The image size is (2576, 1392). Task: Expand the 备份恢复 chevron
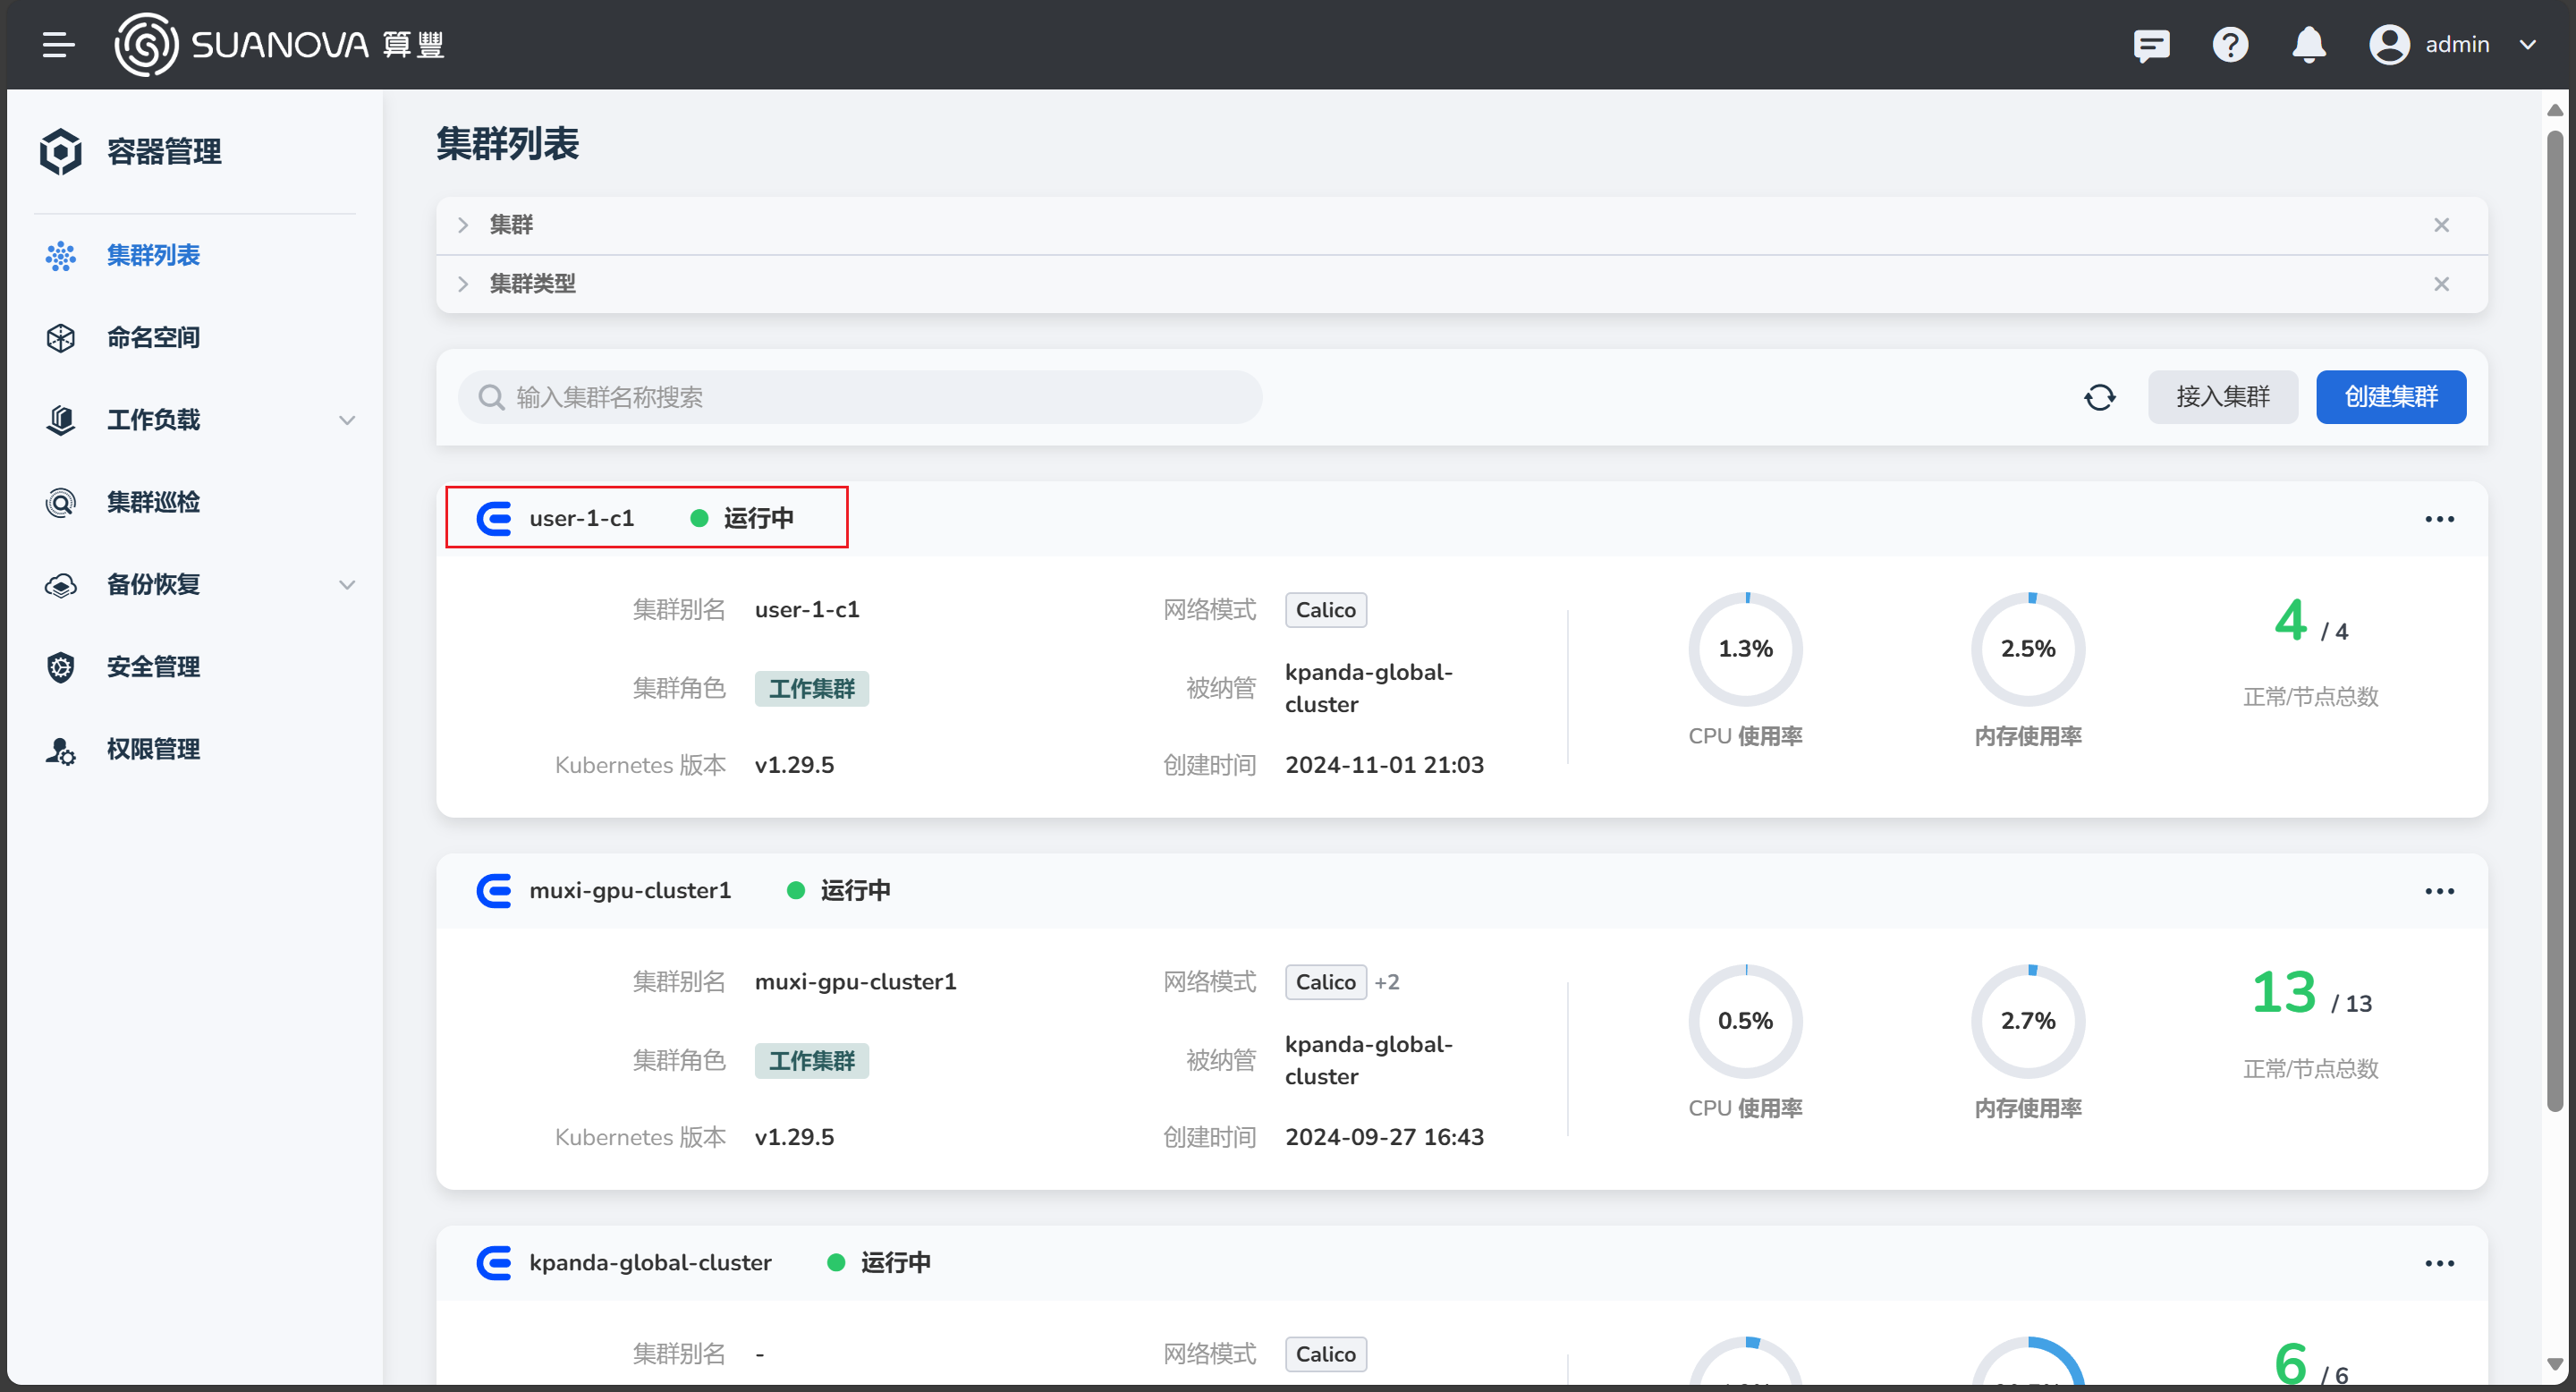click(347, 585)
